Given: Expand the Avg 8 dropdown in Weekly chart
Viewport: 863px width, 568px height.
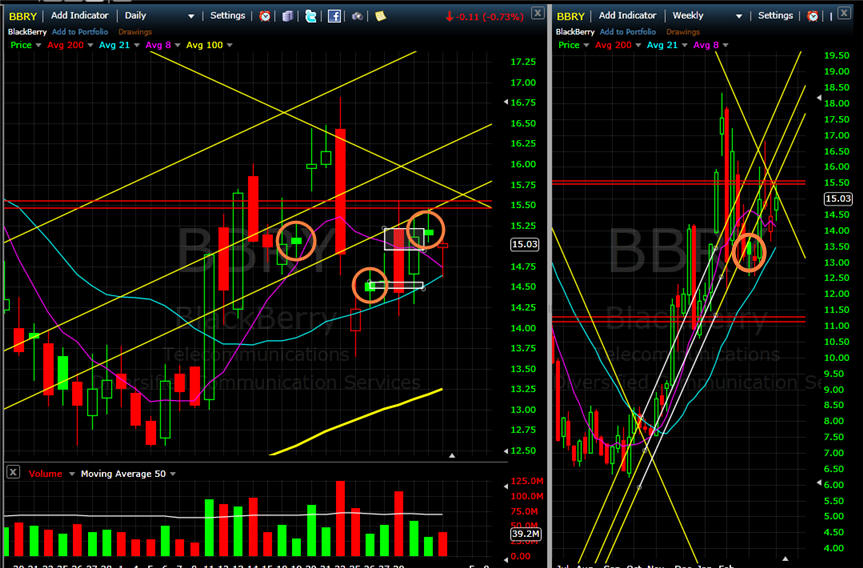Looking at the screenshot, I should [725, 45].
